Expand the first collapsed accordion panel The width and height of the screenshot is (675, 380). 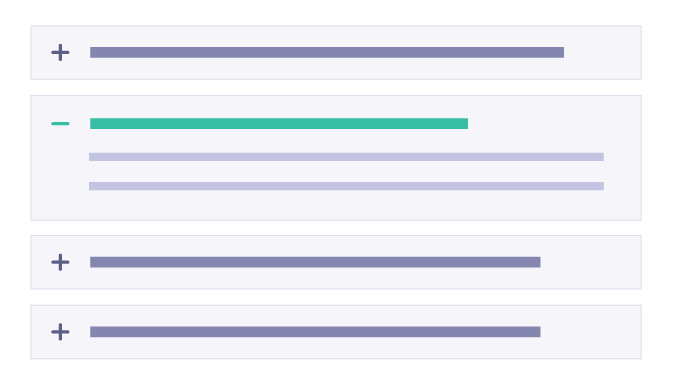tap(336, 53)
